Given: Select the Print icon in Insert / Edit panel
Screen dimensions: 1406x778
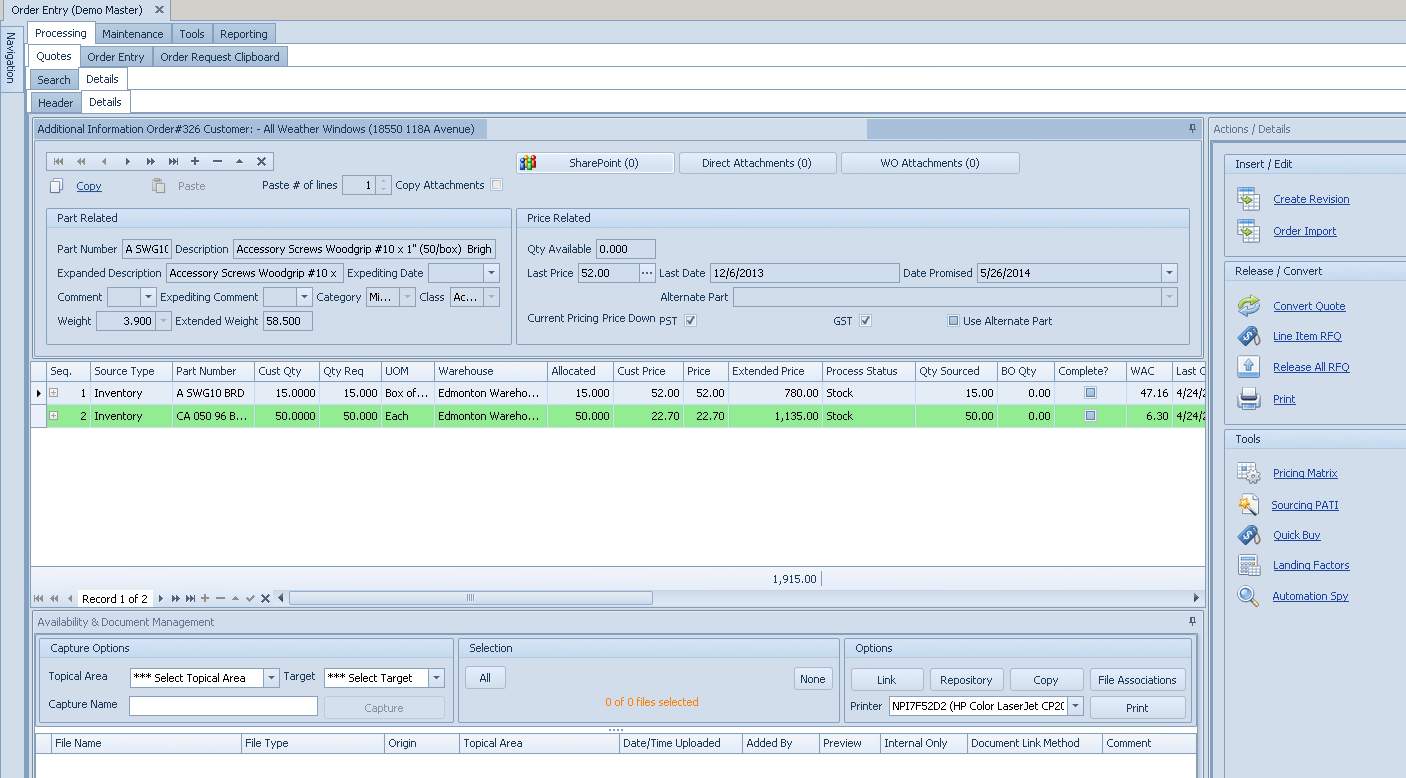Looking at the screenshot, I should point(1248,398).
